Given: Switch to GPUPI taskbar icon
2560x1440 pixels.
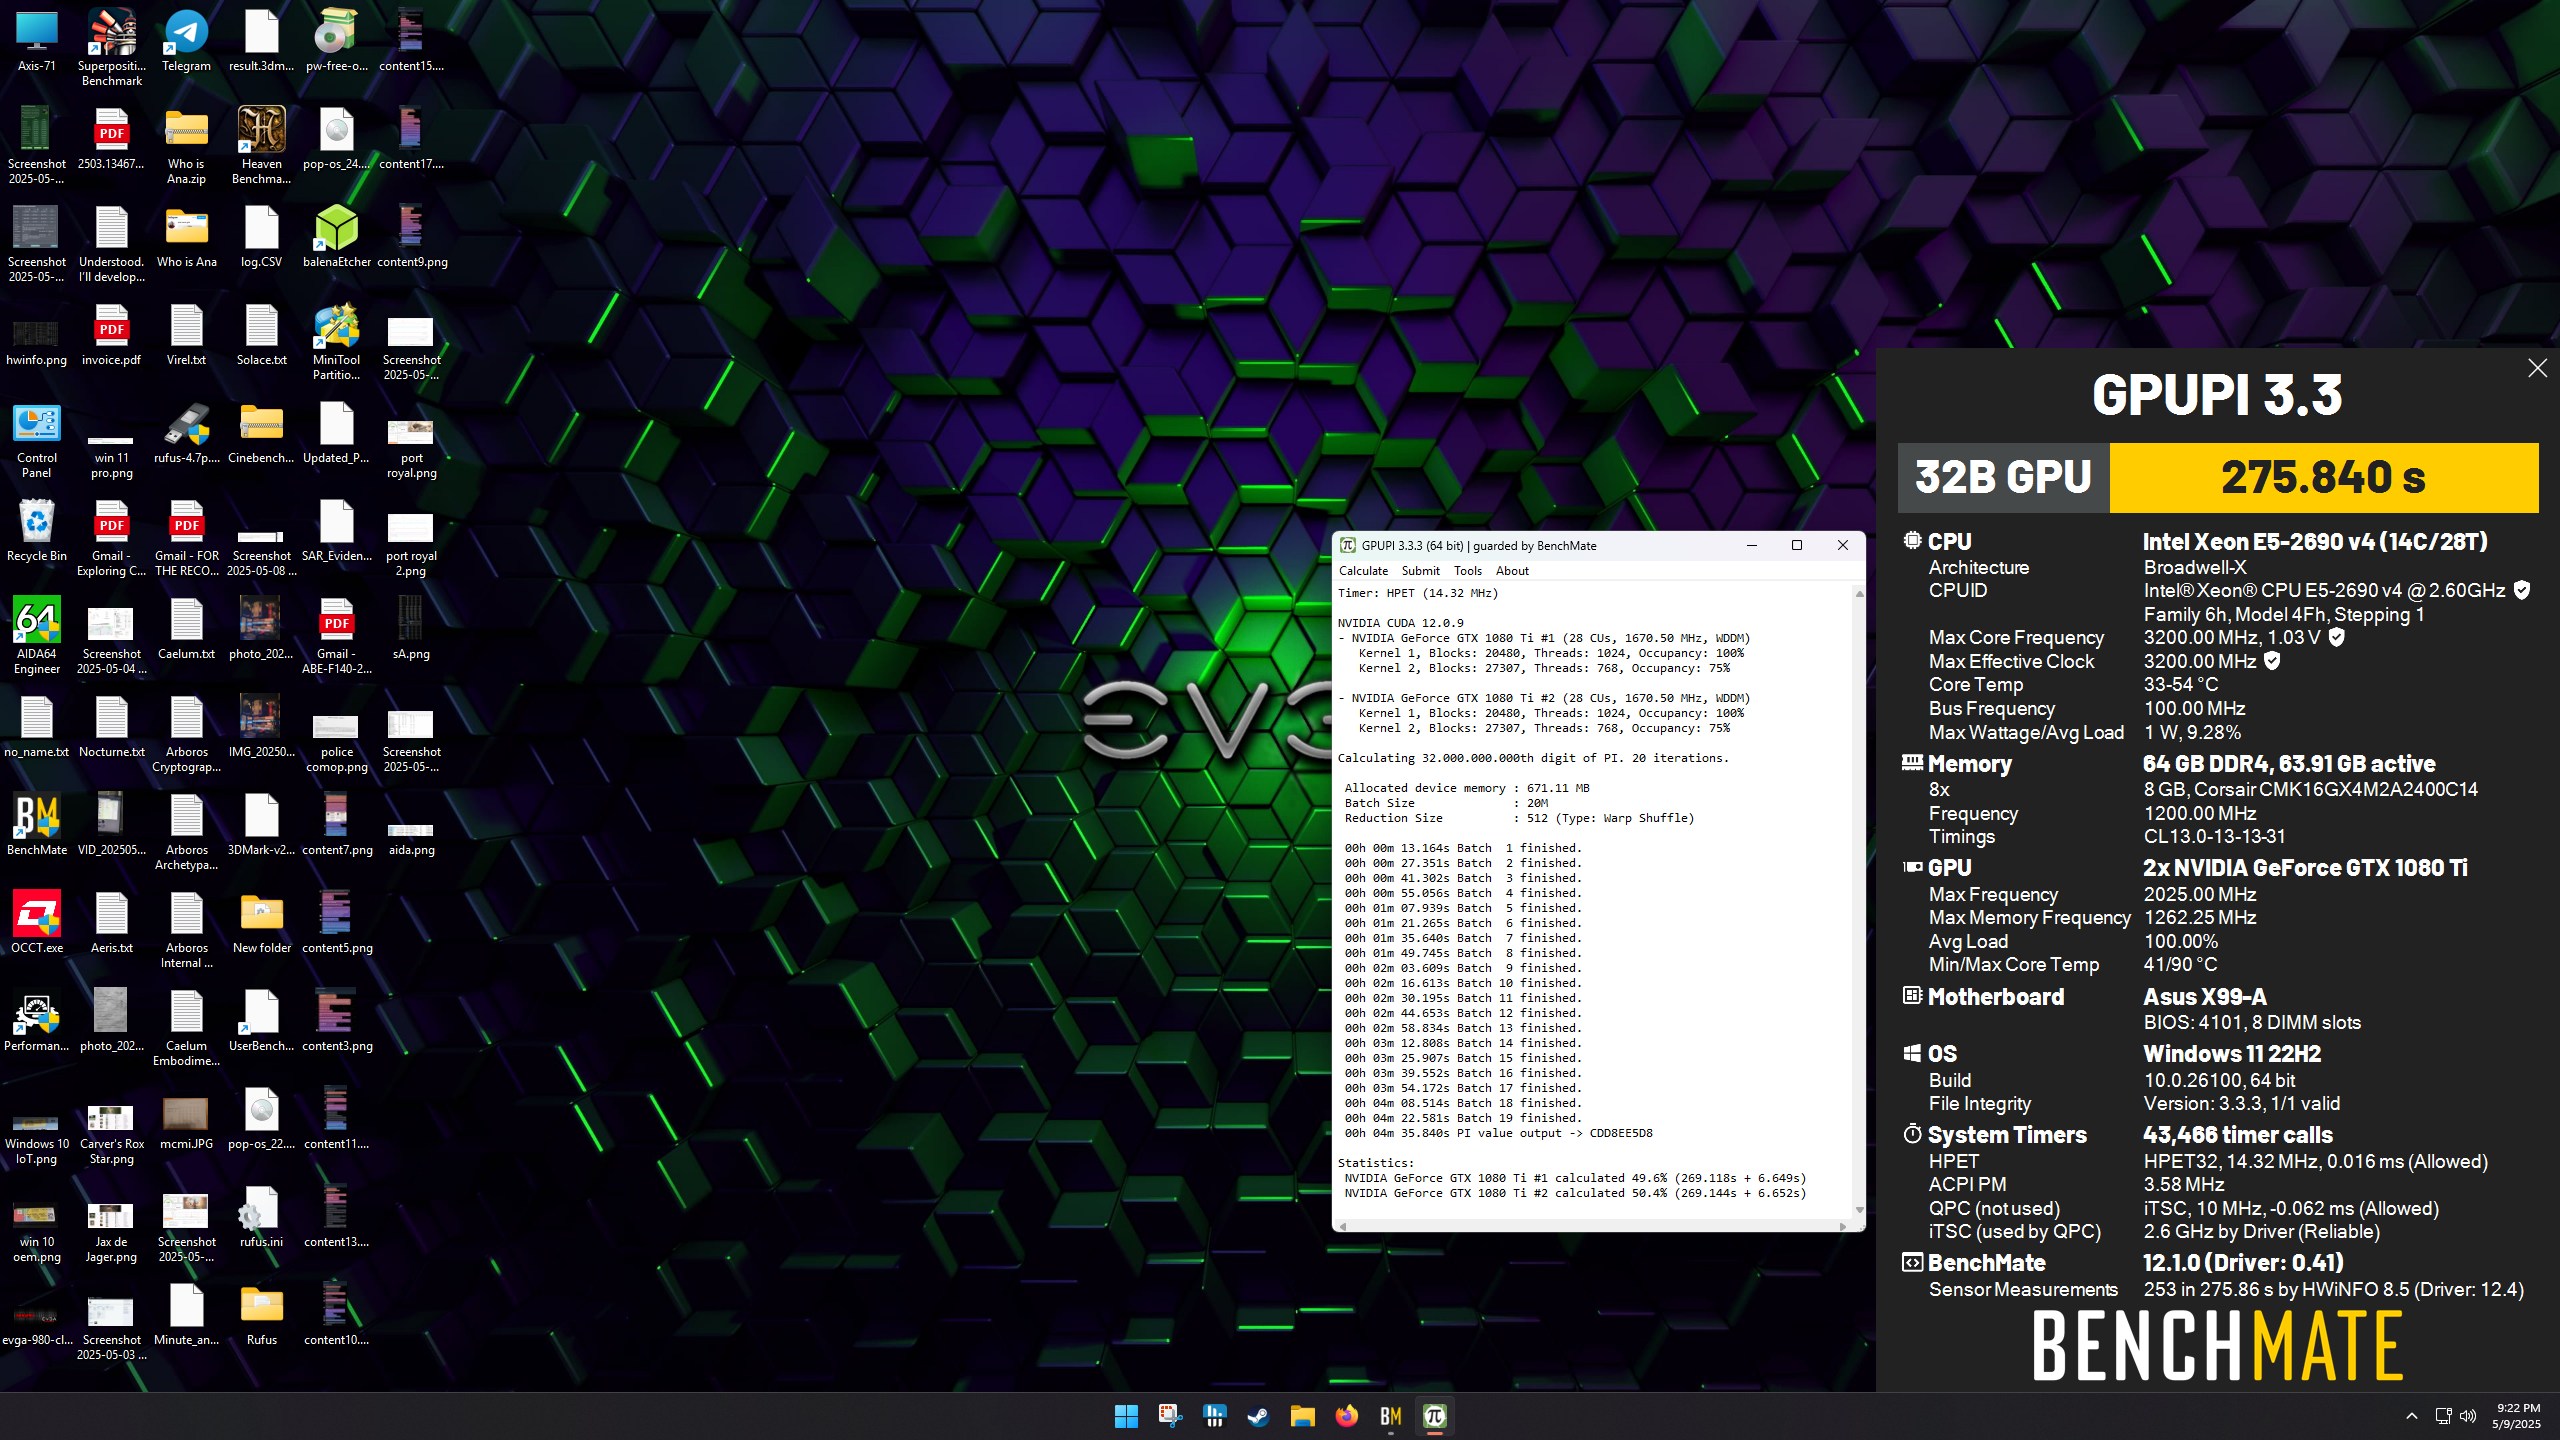Looking at the screenshot, I should click(1434, 1416).
